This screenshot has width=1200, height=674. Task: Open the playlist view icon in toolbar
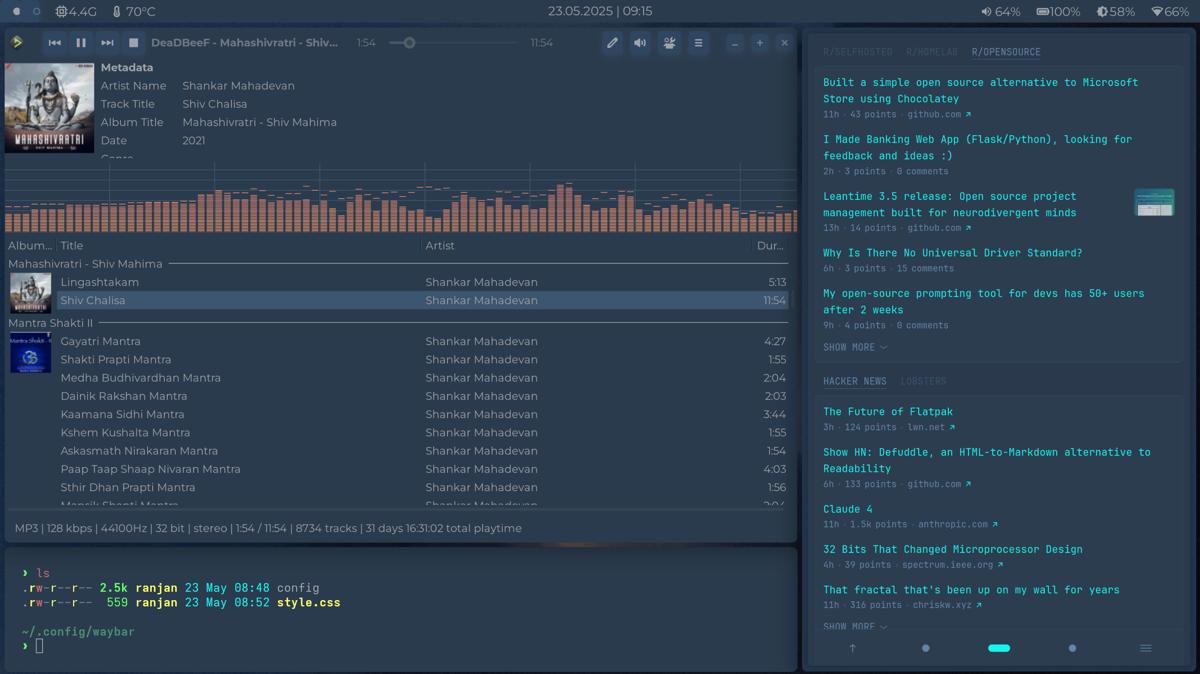698,42
